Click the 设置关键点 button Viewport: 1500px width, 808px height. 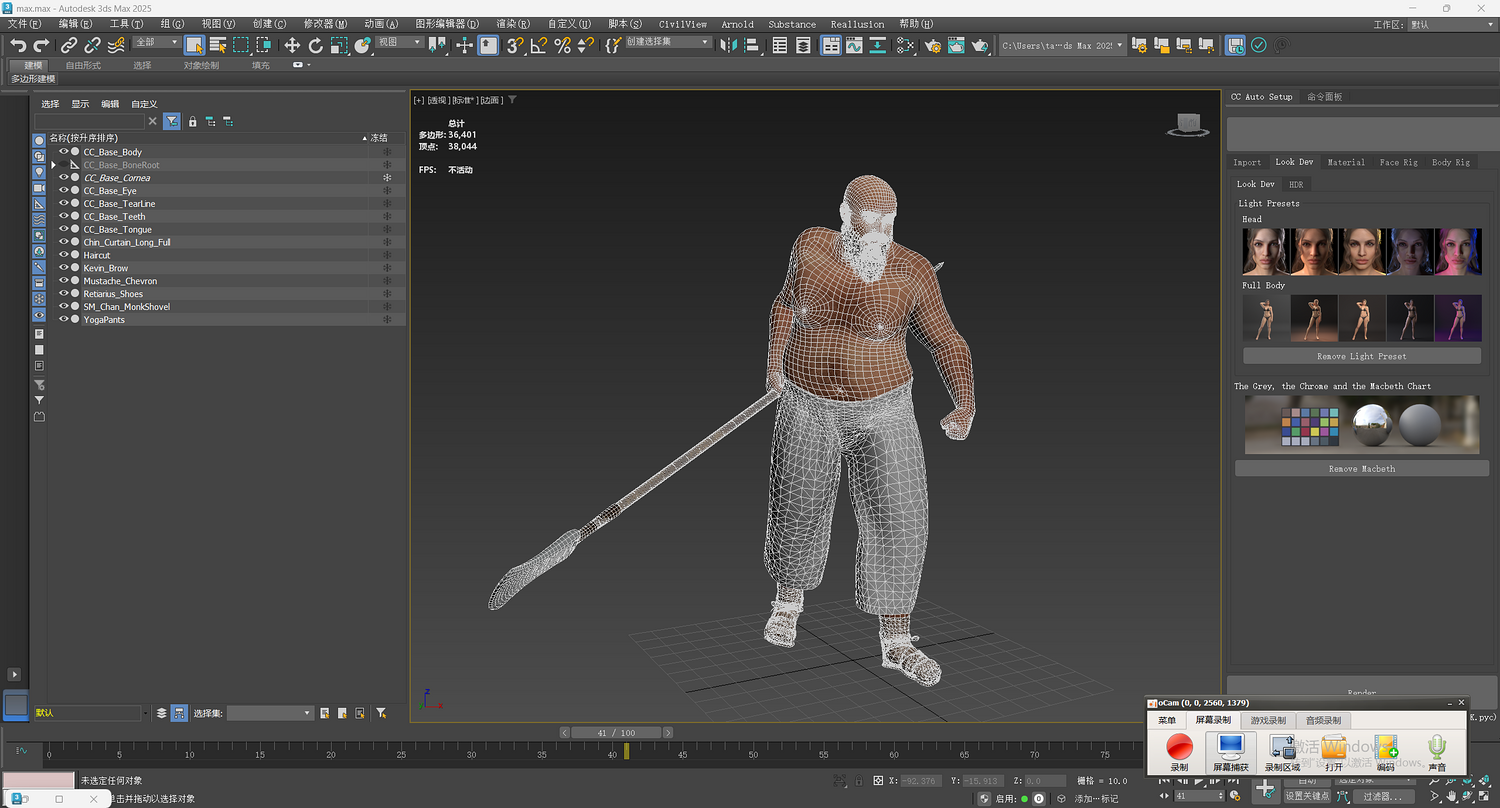click(1307, 796)
